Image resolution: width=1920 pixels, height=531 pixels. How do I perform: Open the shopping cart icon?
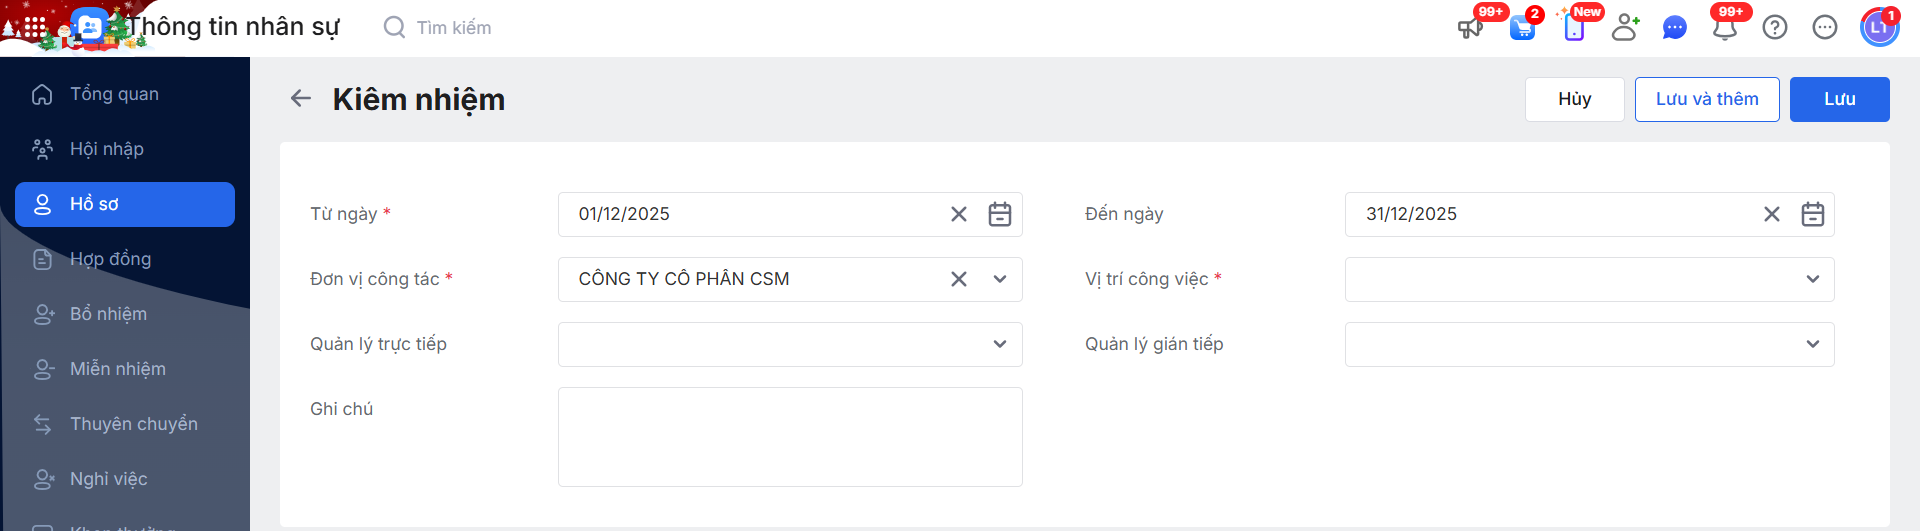click(x=1522, y=27)
